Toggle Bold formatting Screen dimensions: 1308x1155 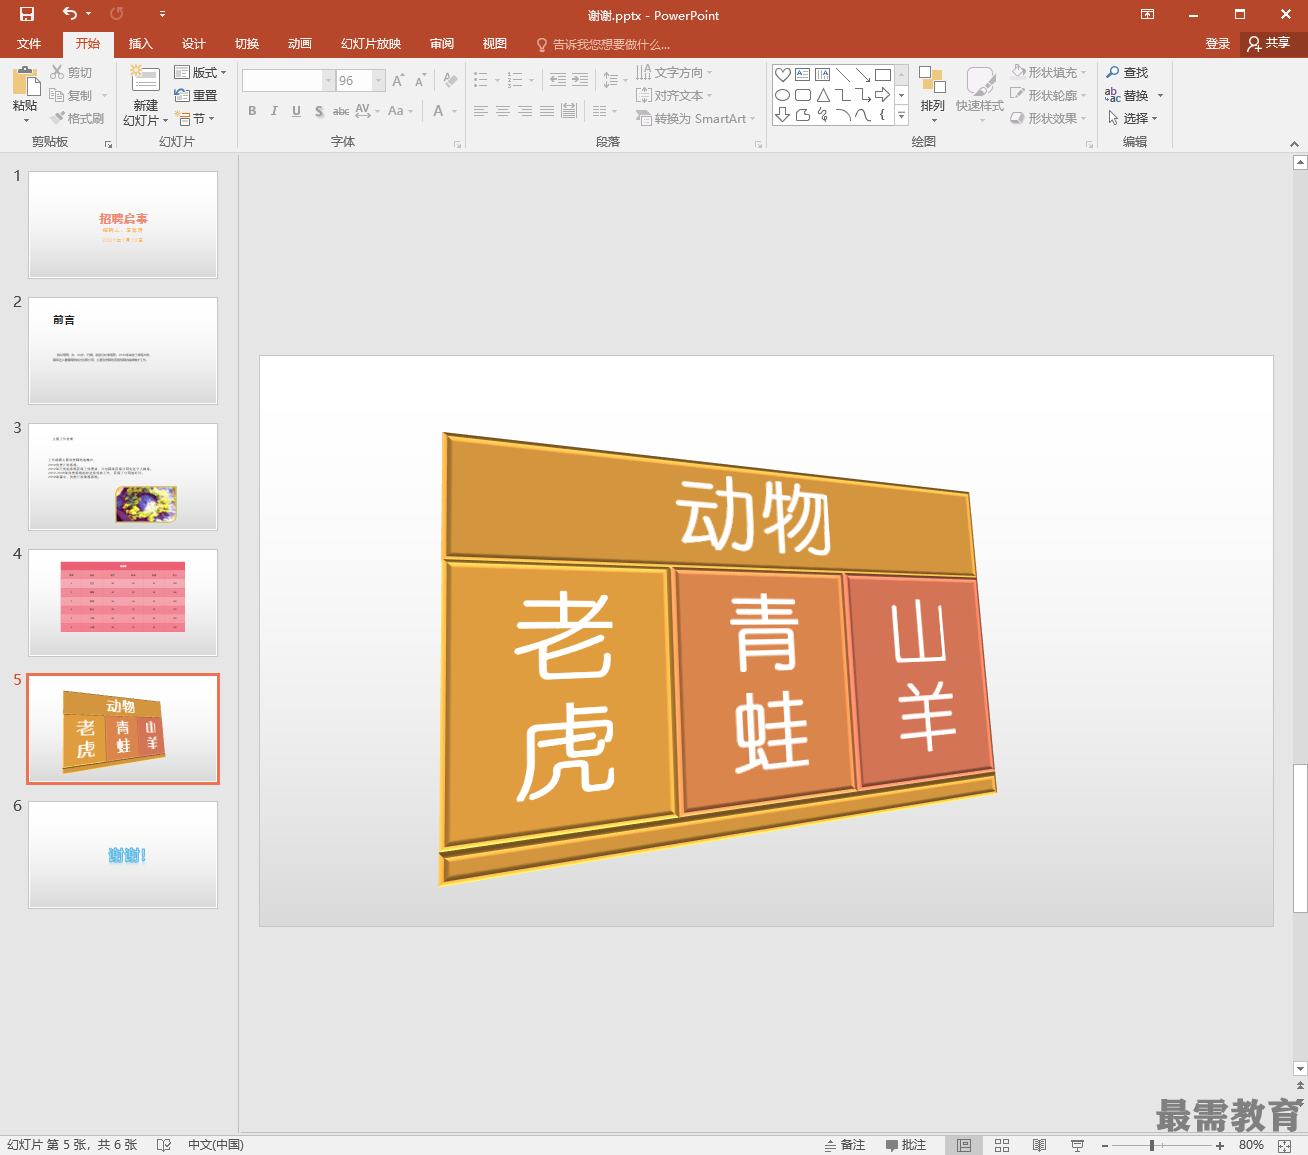point(252,111)
